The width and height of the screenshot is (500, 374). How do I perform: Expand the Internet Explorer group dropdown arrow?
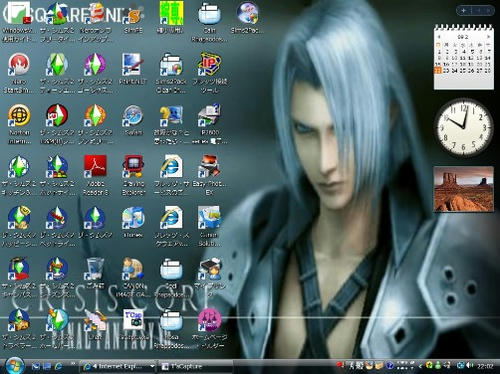click(152, 367)
